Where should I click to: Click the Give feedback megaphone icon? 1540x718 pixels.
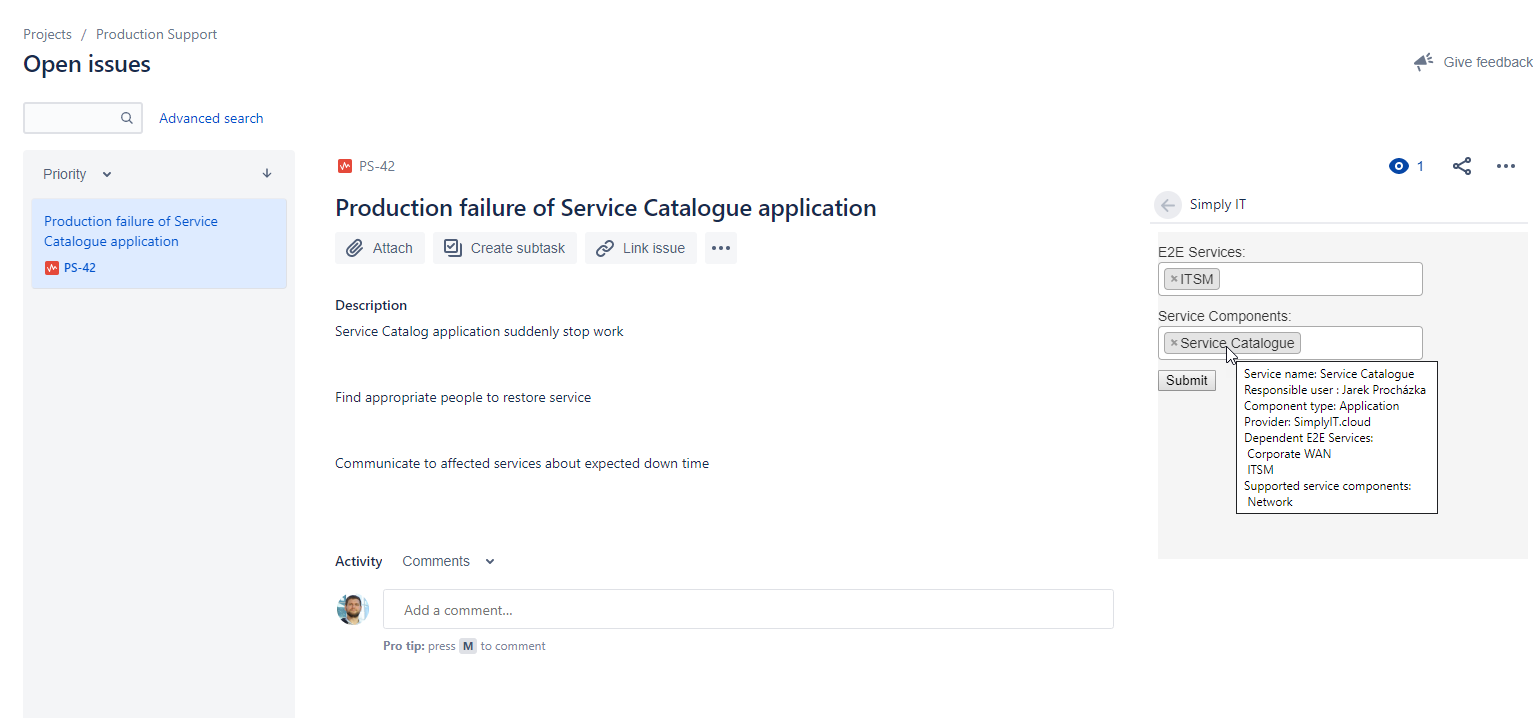pyautogui.click(x=1423, y=62)
